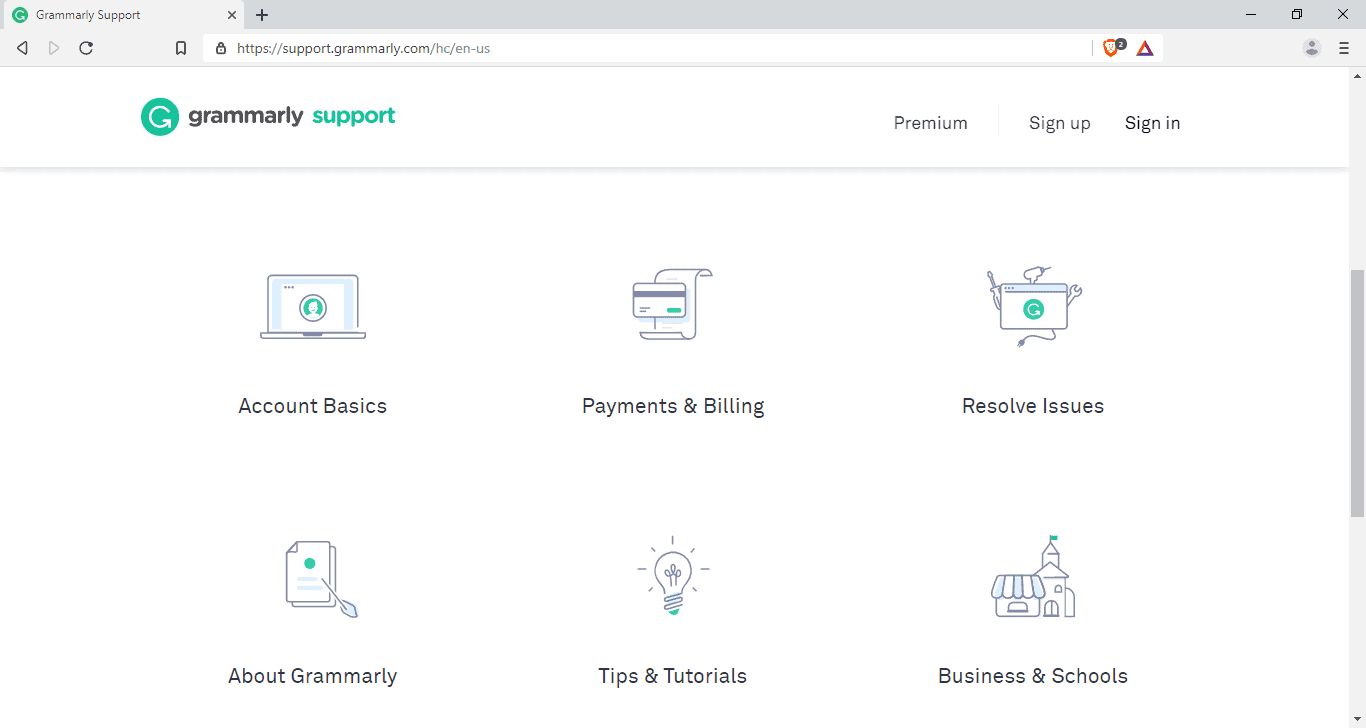1366x728 pixels.
Task: Click inside the address bar
Action: 600,47
